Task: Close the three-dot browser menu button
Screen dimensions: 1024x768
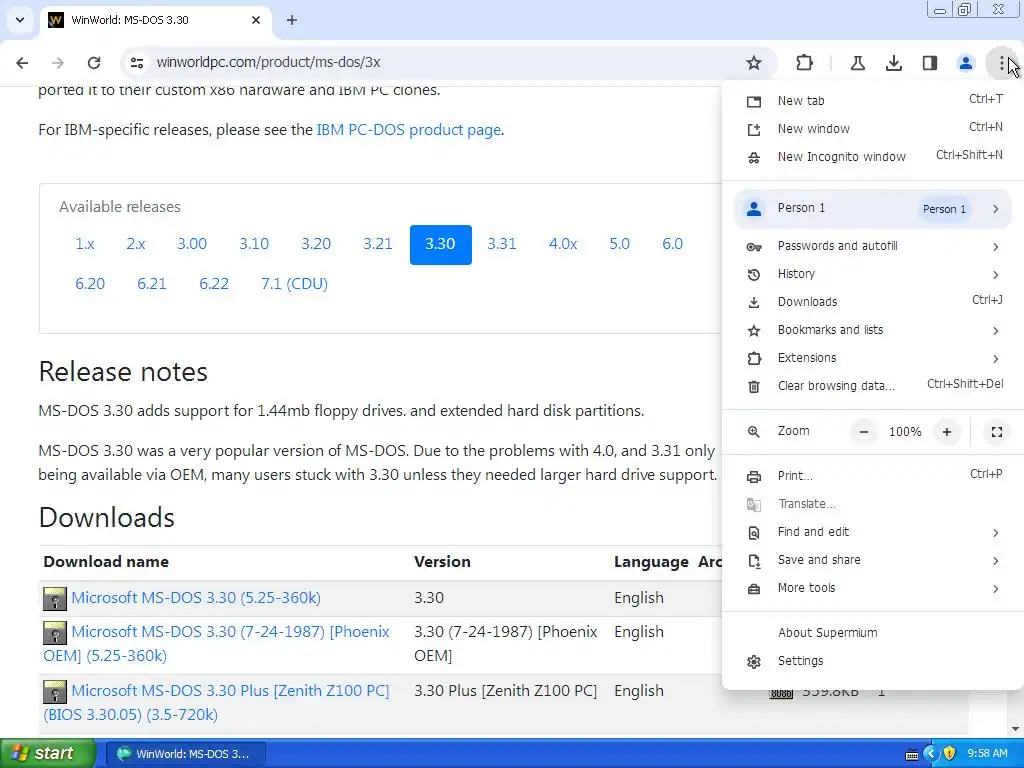Action: pos(1001,63)
